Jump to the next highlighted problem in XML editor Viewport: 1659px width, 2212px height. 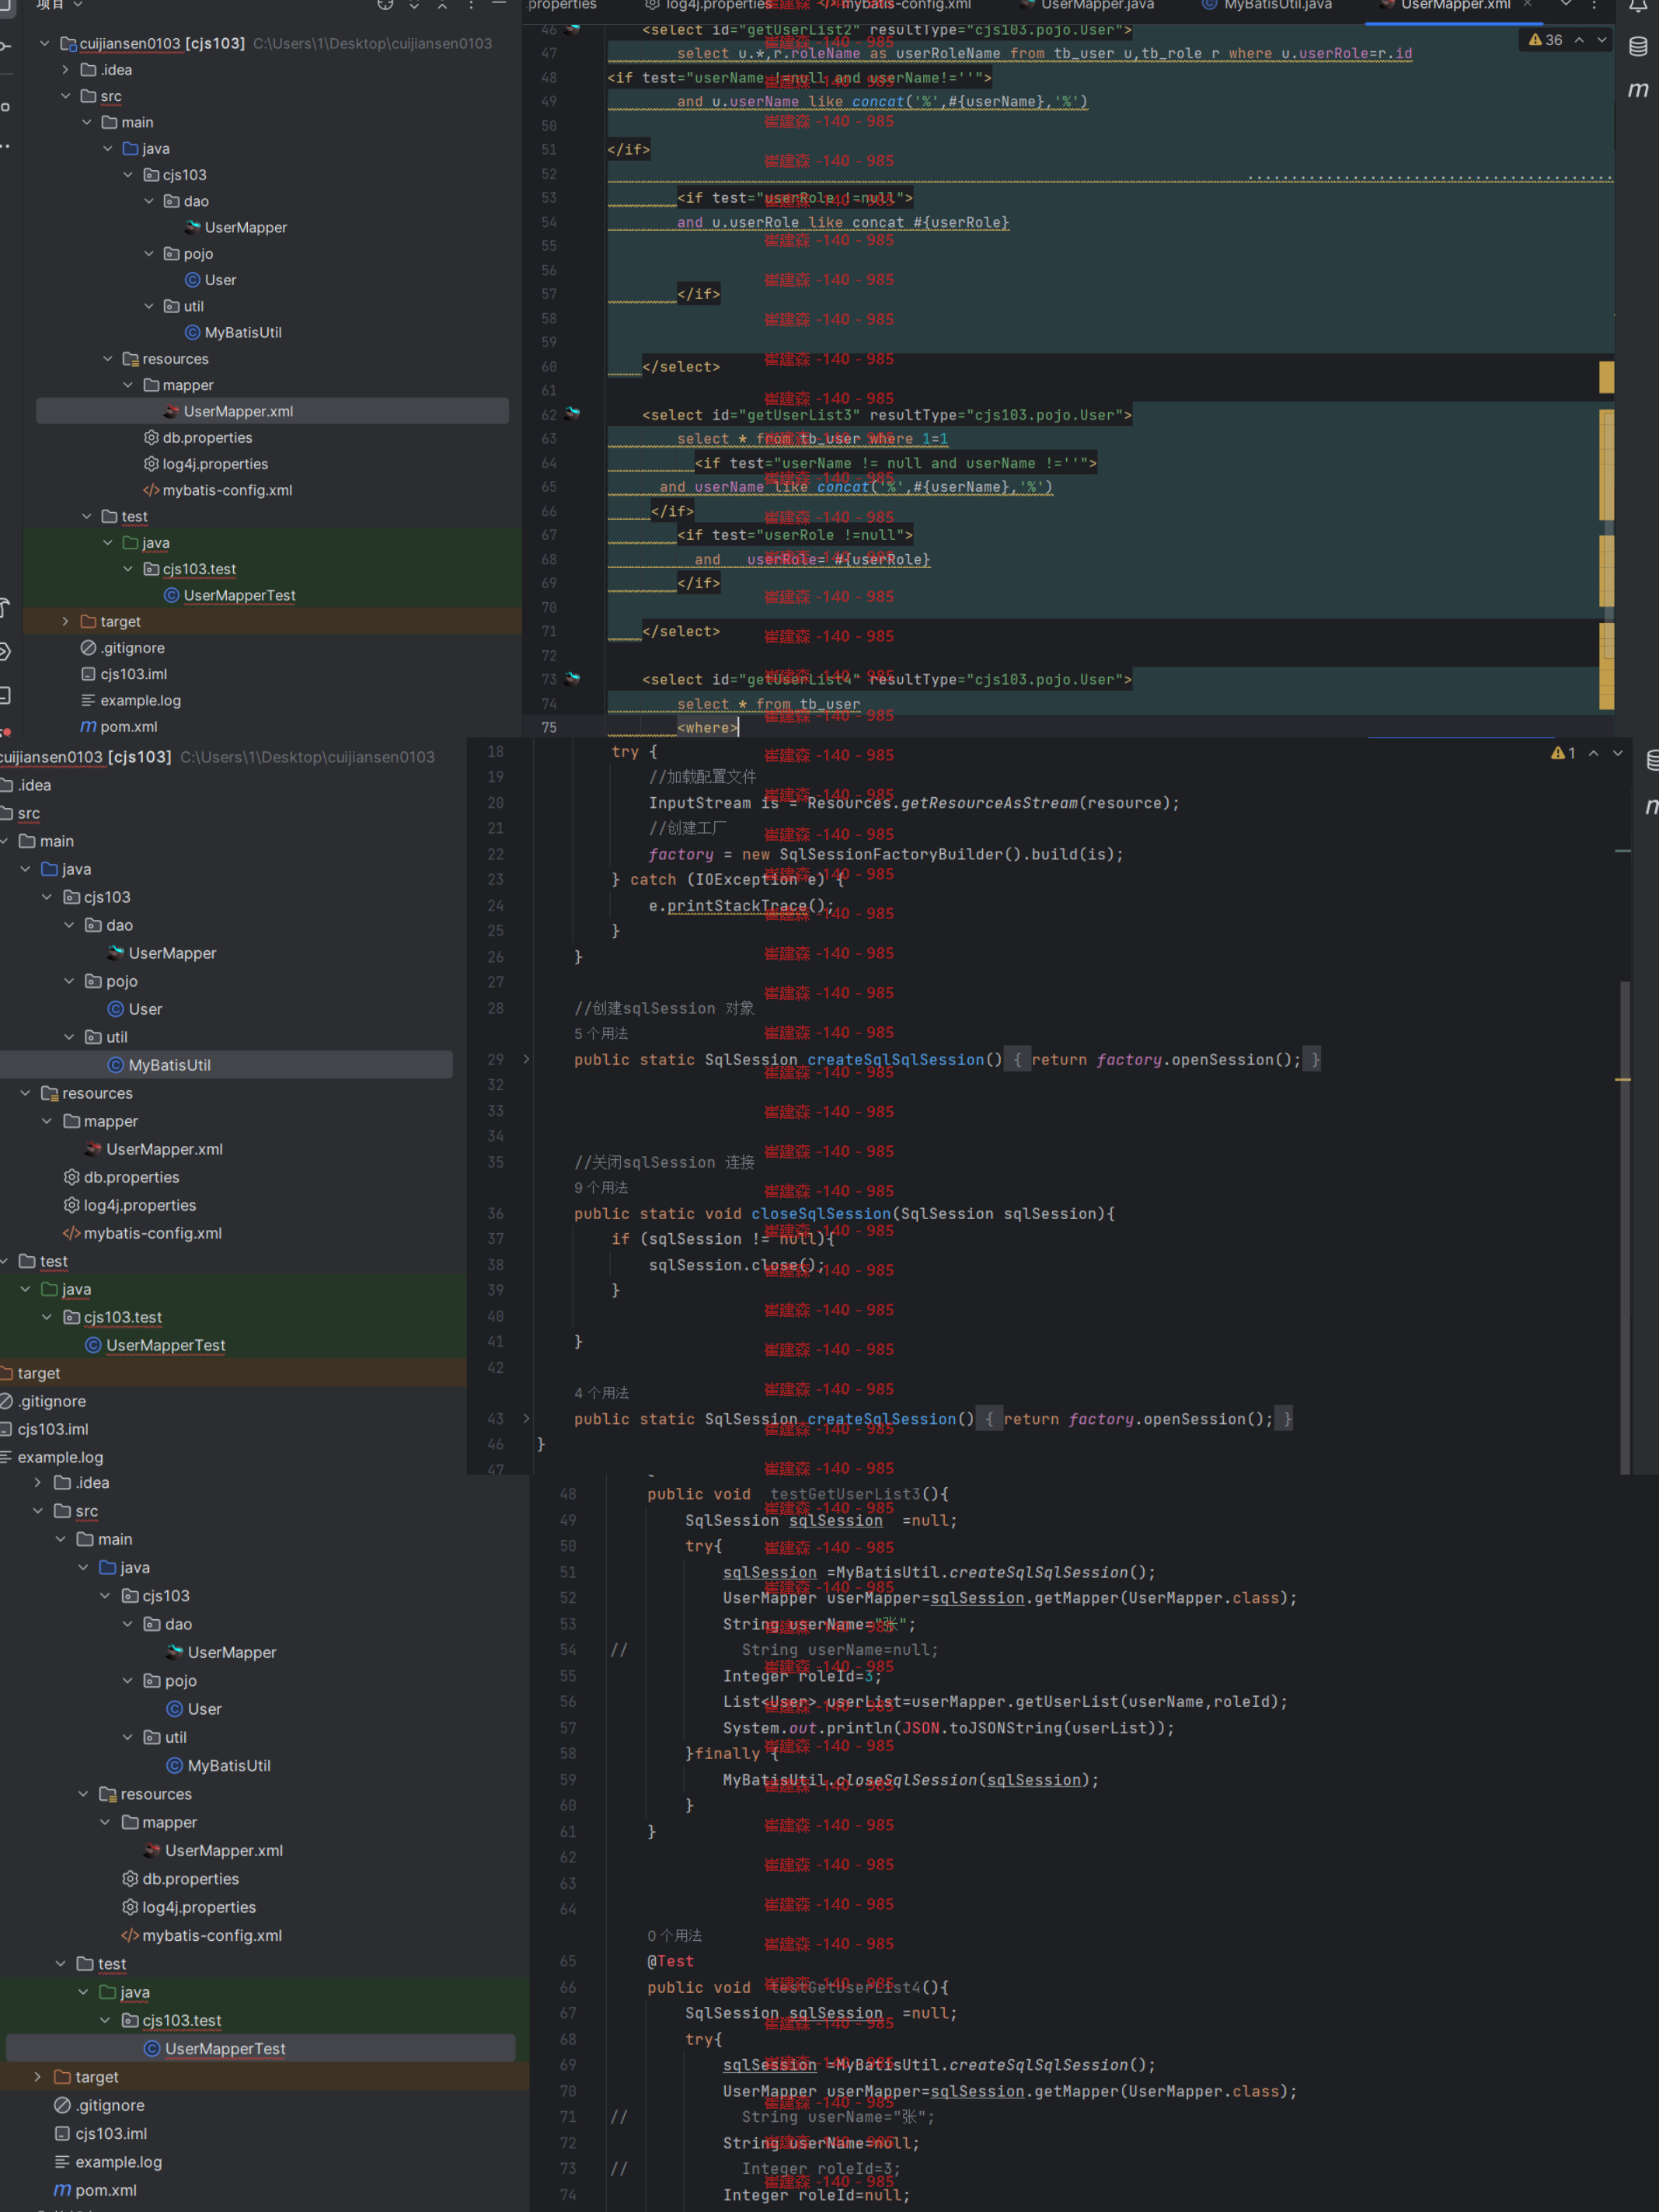(x=1602, y=40)
